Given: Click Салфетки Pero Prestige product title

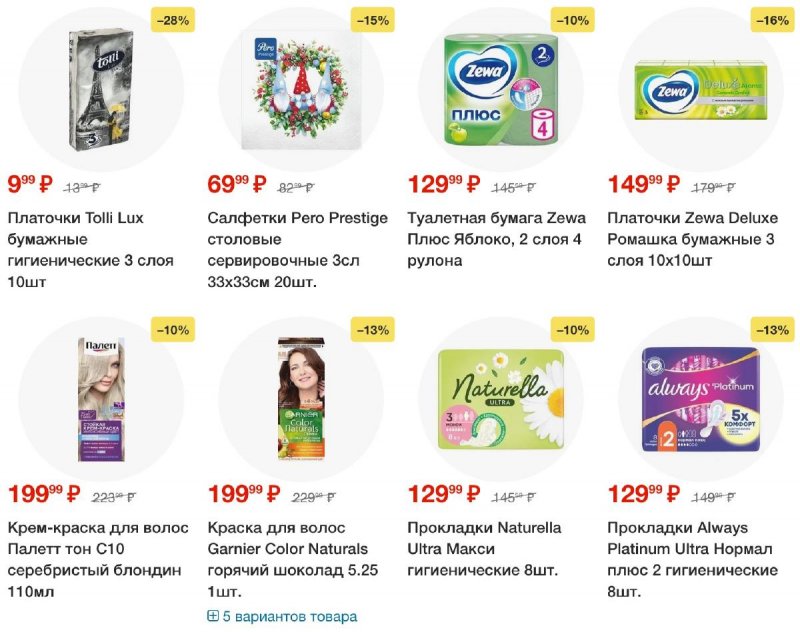Looking at the screenshot, I should (297, 250).
